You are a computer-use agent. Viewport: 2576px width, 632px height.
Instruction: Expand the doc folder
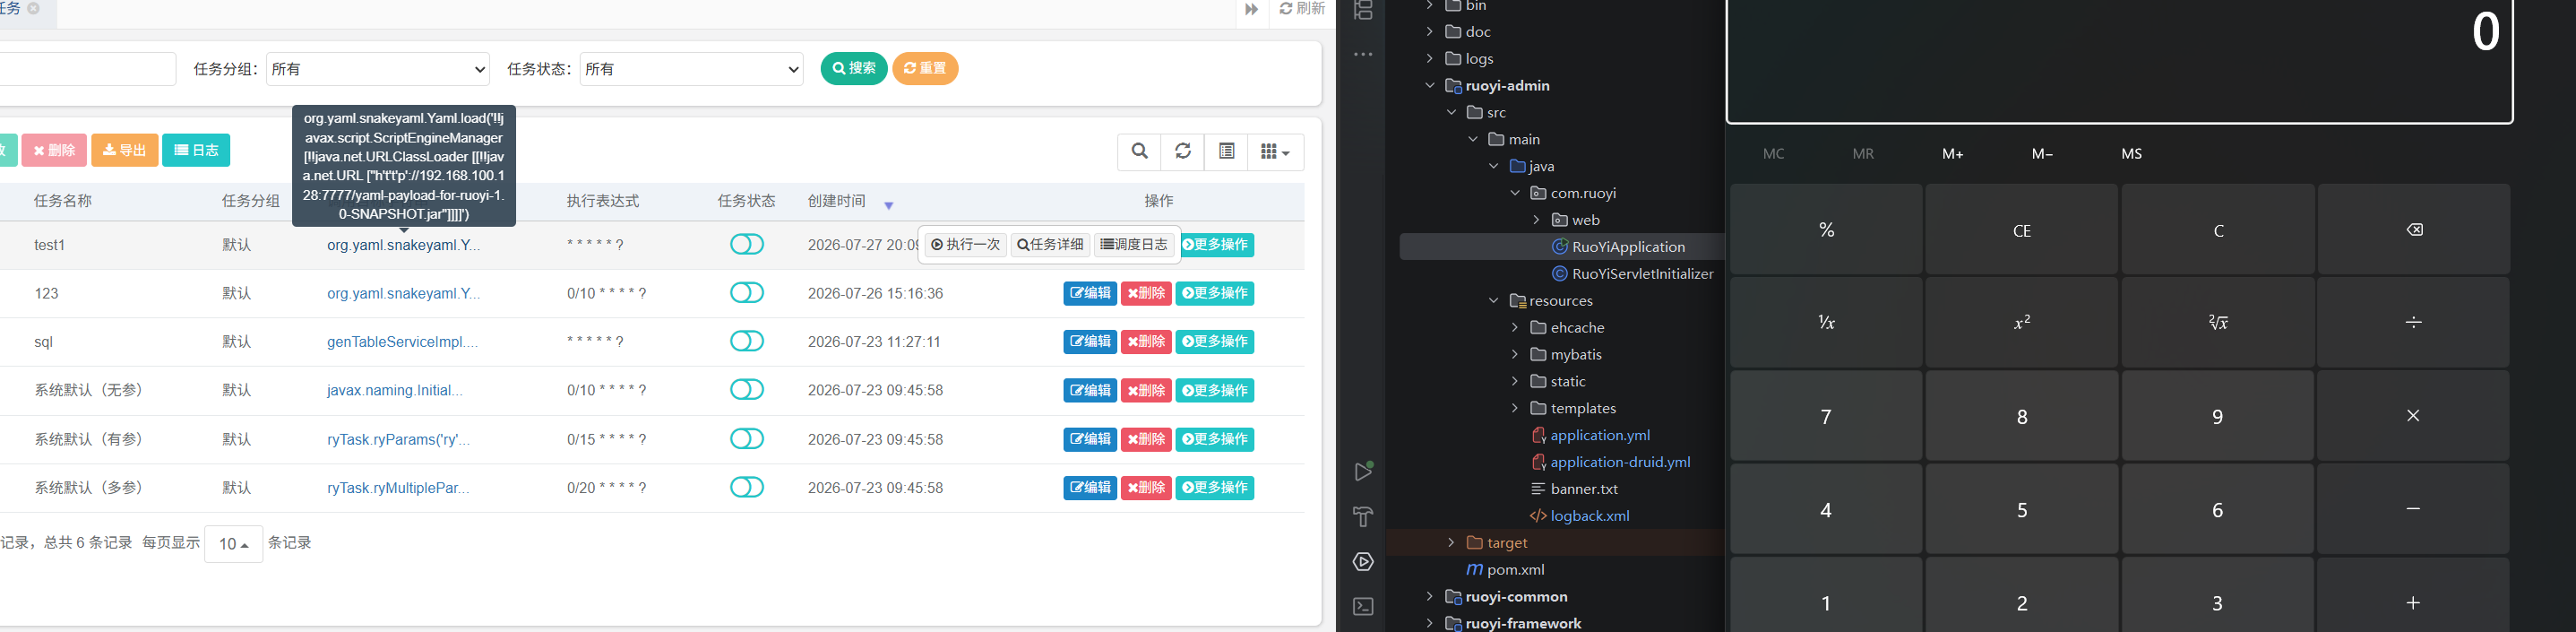pyautogui.click(x=1430, y=32)
